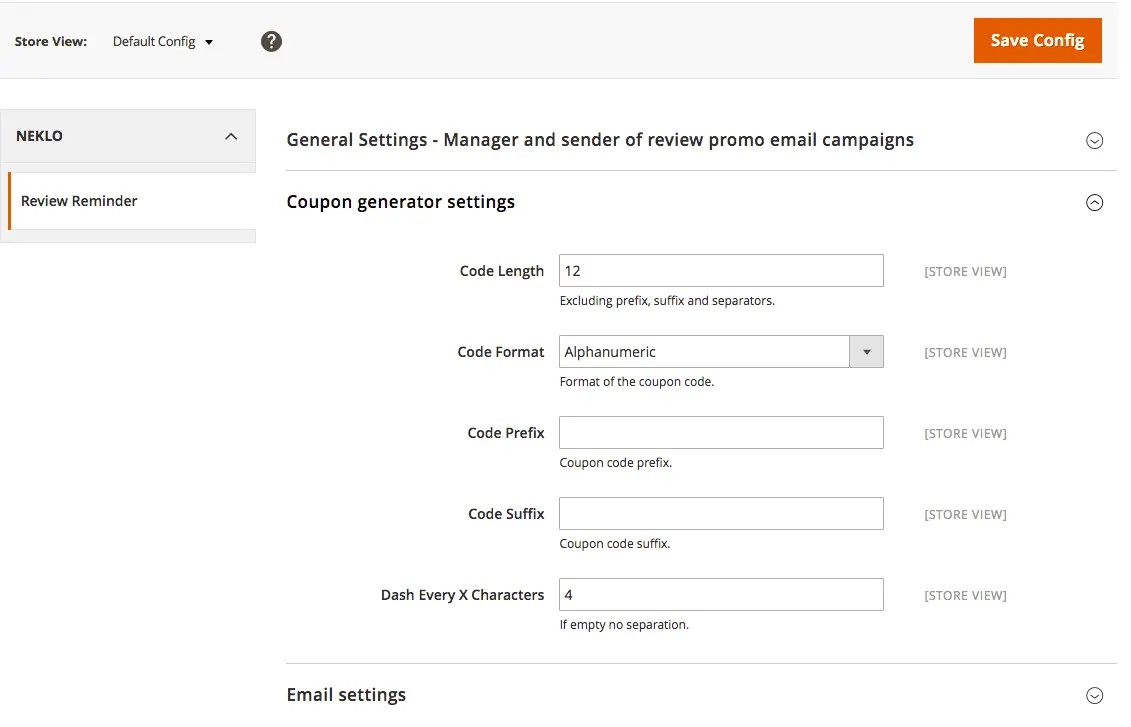Open the help question mark icon
The height and width of the screenshot is (727, 1131).
coord(271,41)
